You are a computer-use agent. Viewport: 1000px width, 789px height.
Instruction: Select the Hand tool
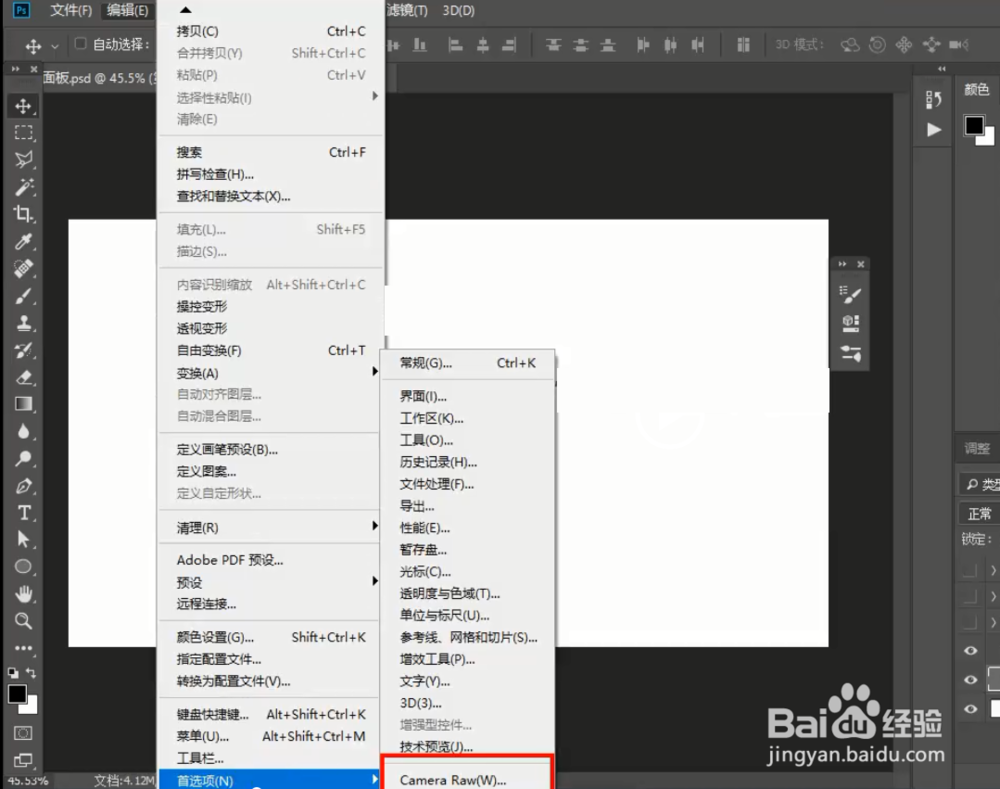pyautogui.click(x=22, y=595)
